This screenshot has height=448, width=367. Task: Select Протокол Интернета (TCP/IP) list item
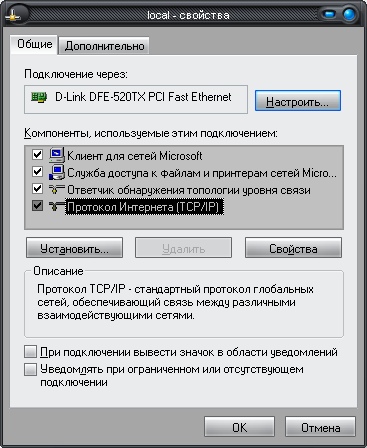[x=143, y=207]
